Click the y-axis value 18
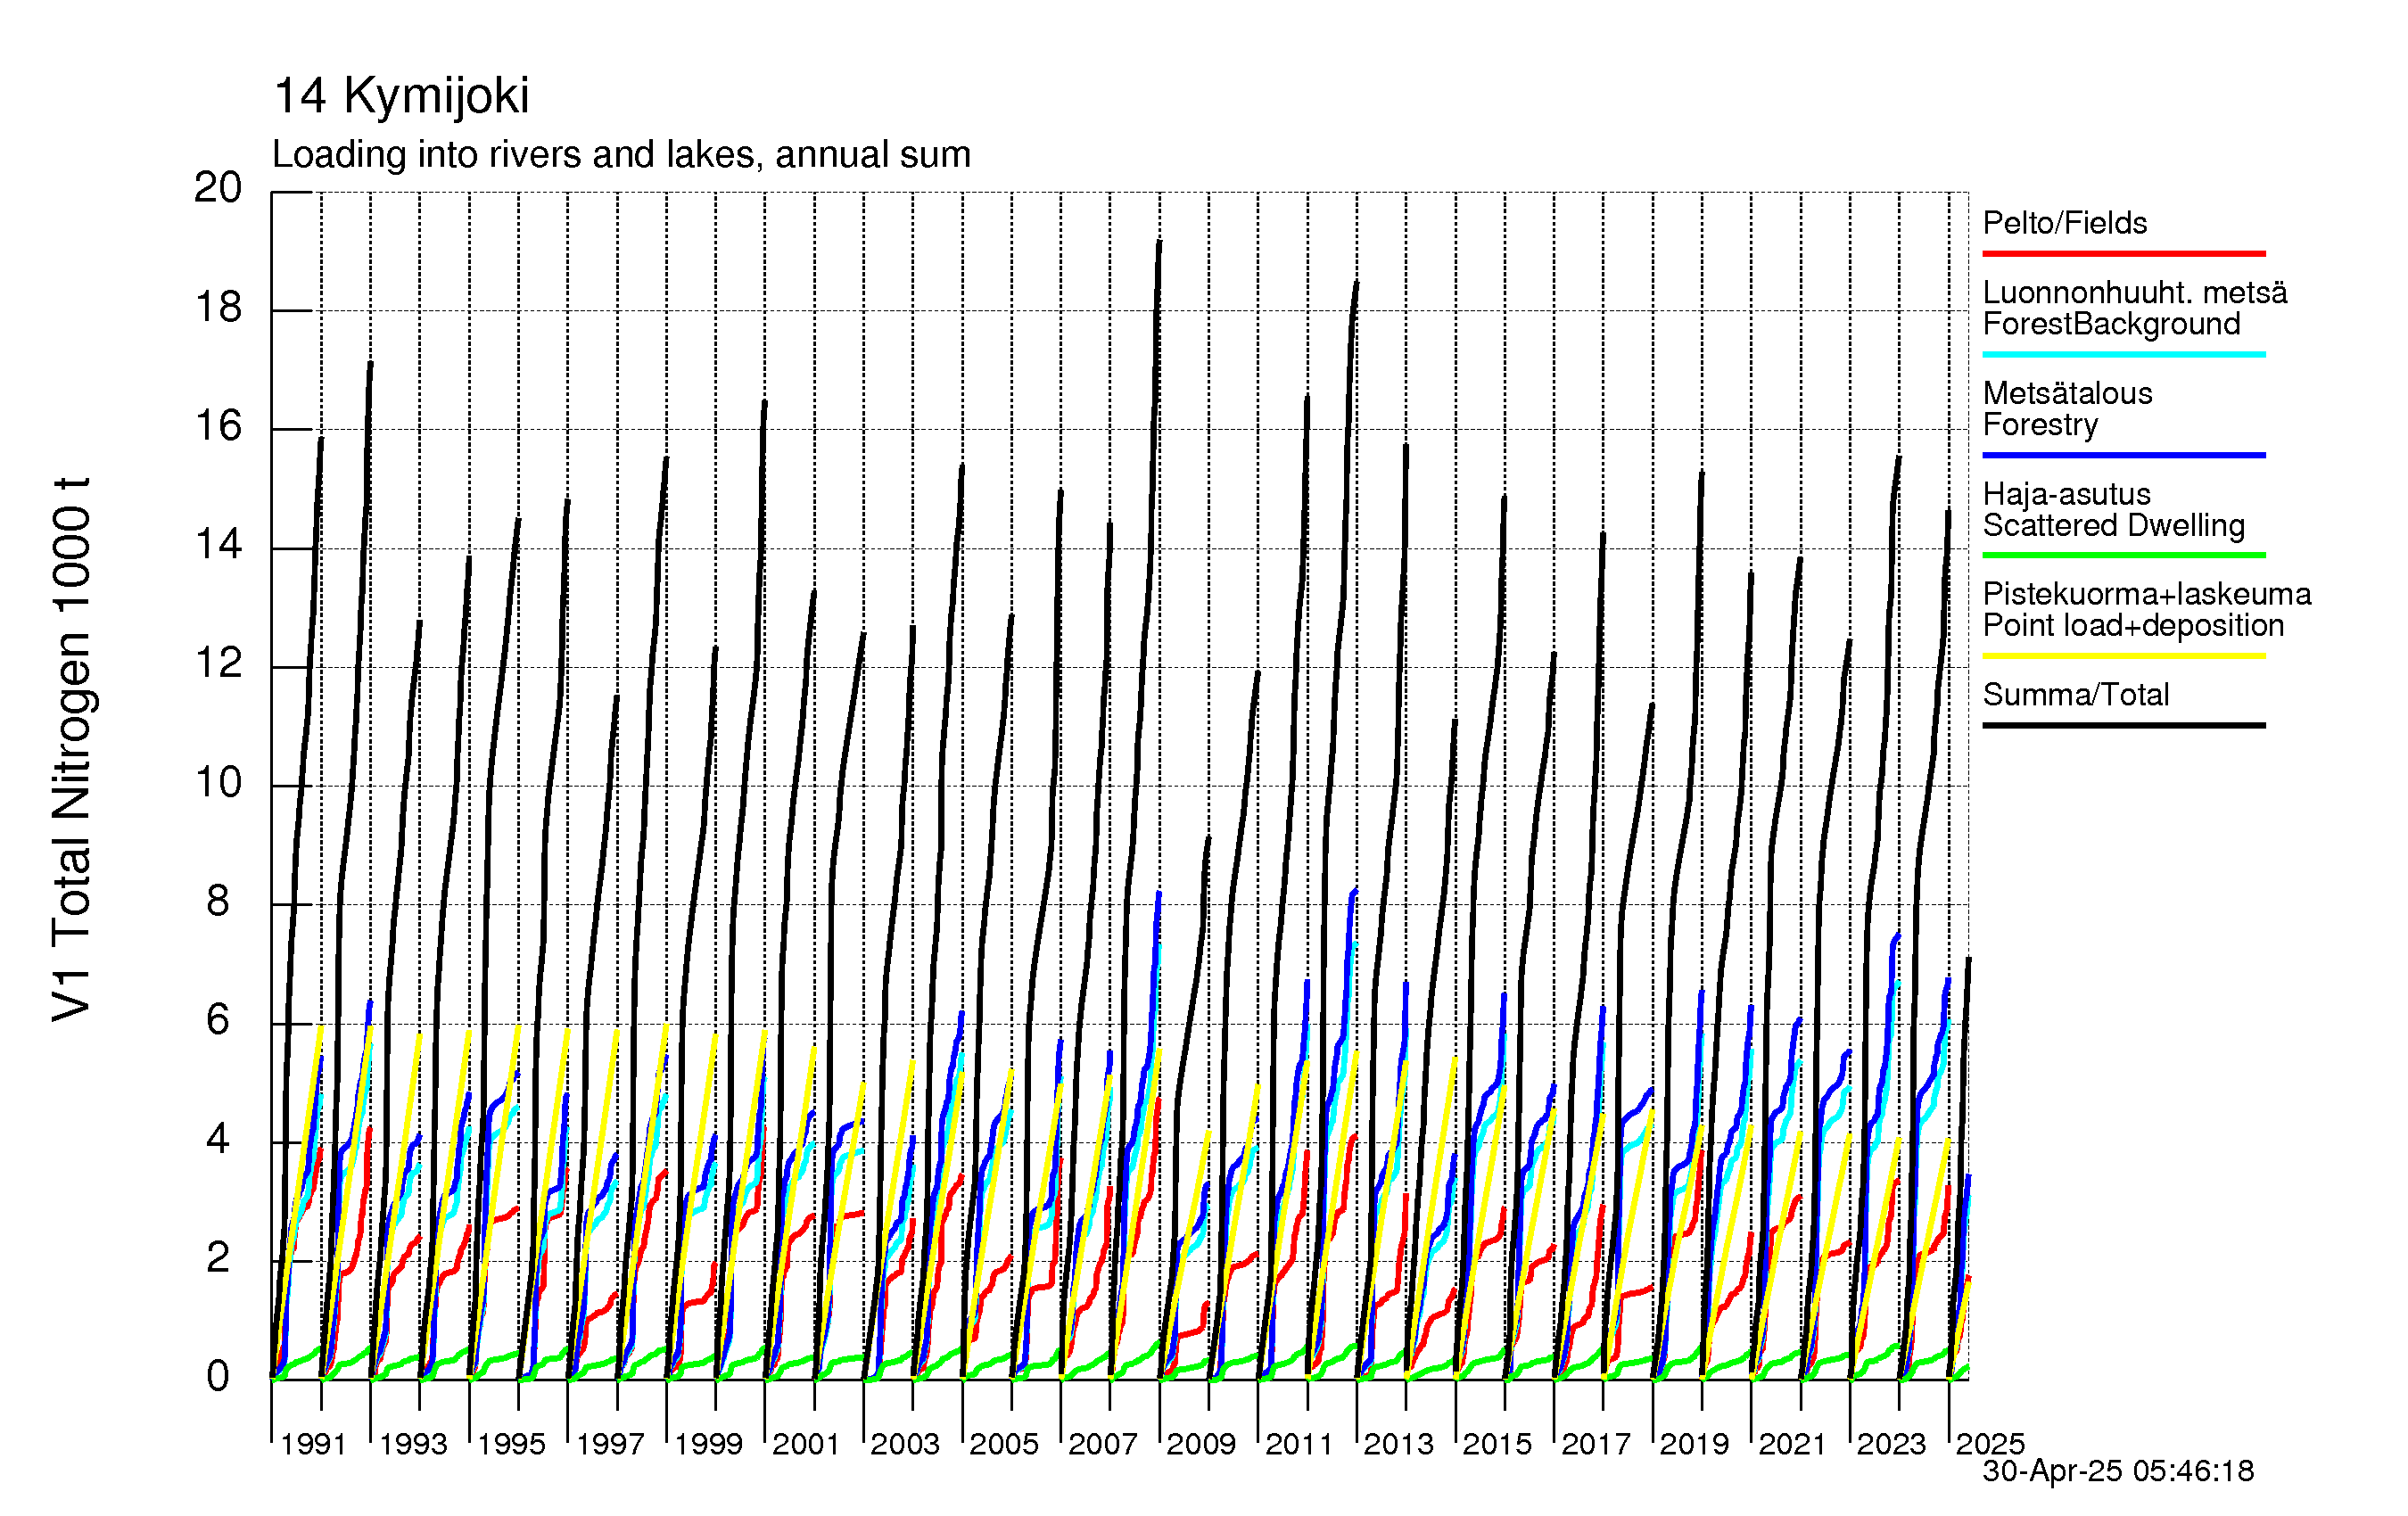 [x=218, y=308]
